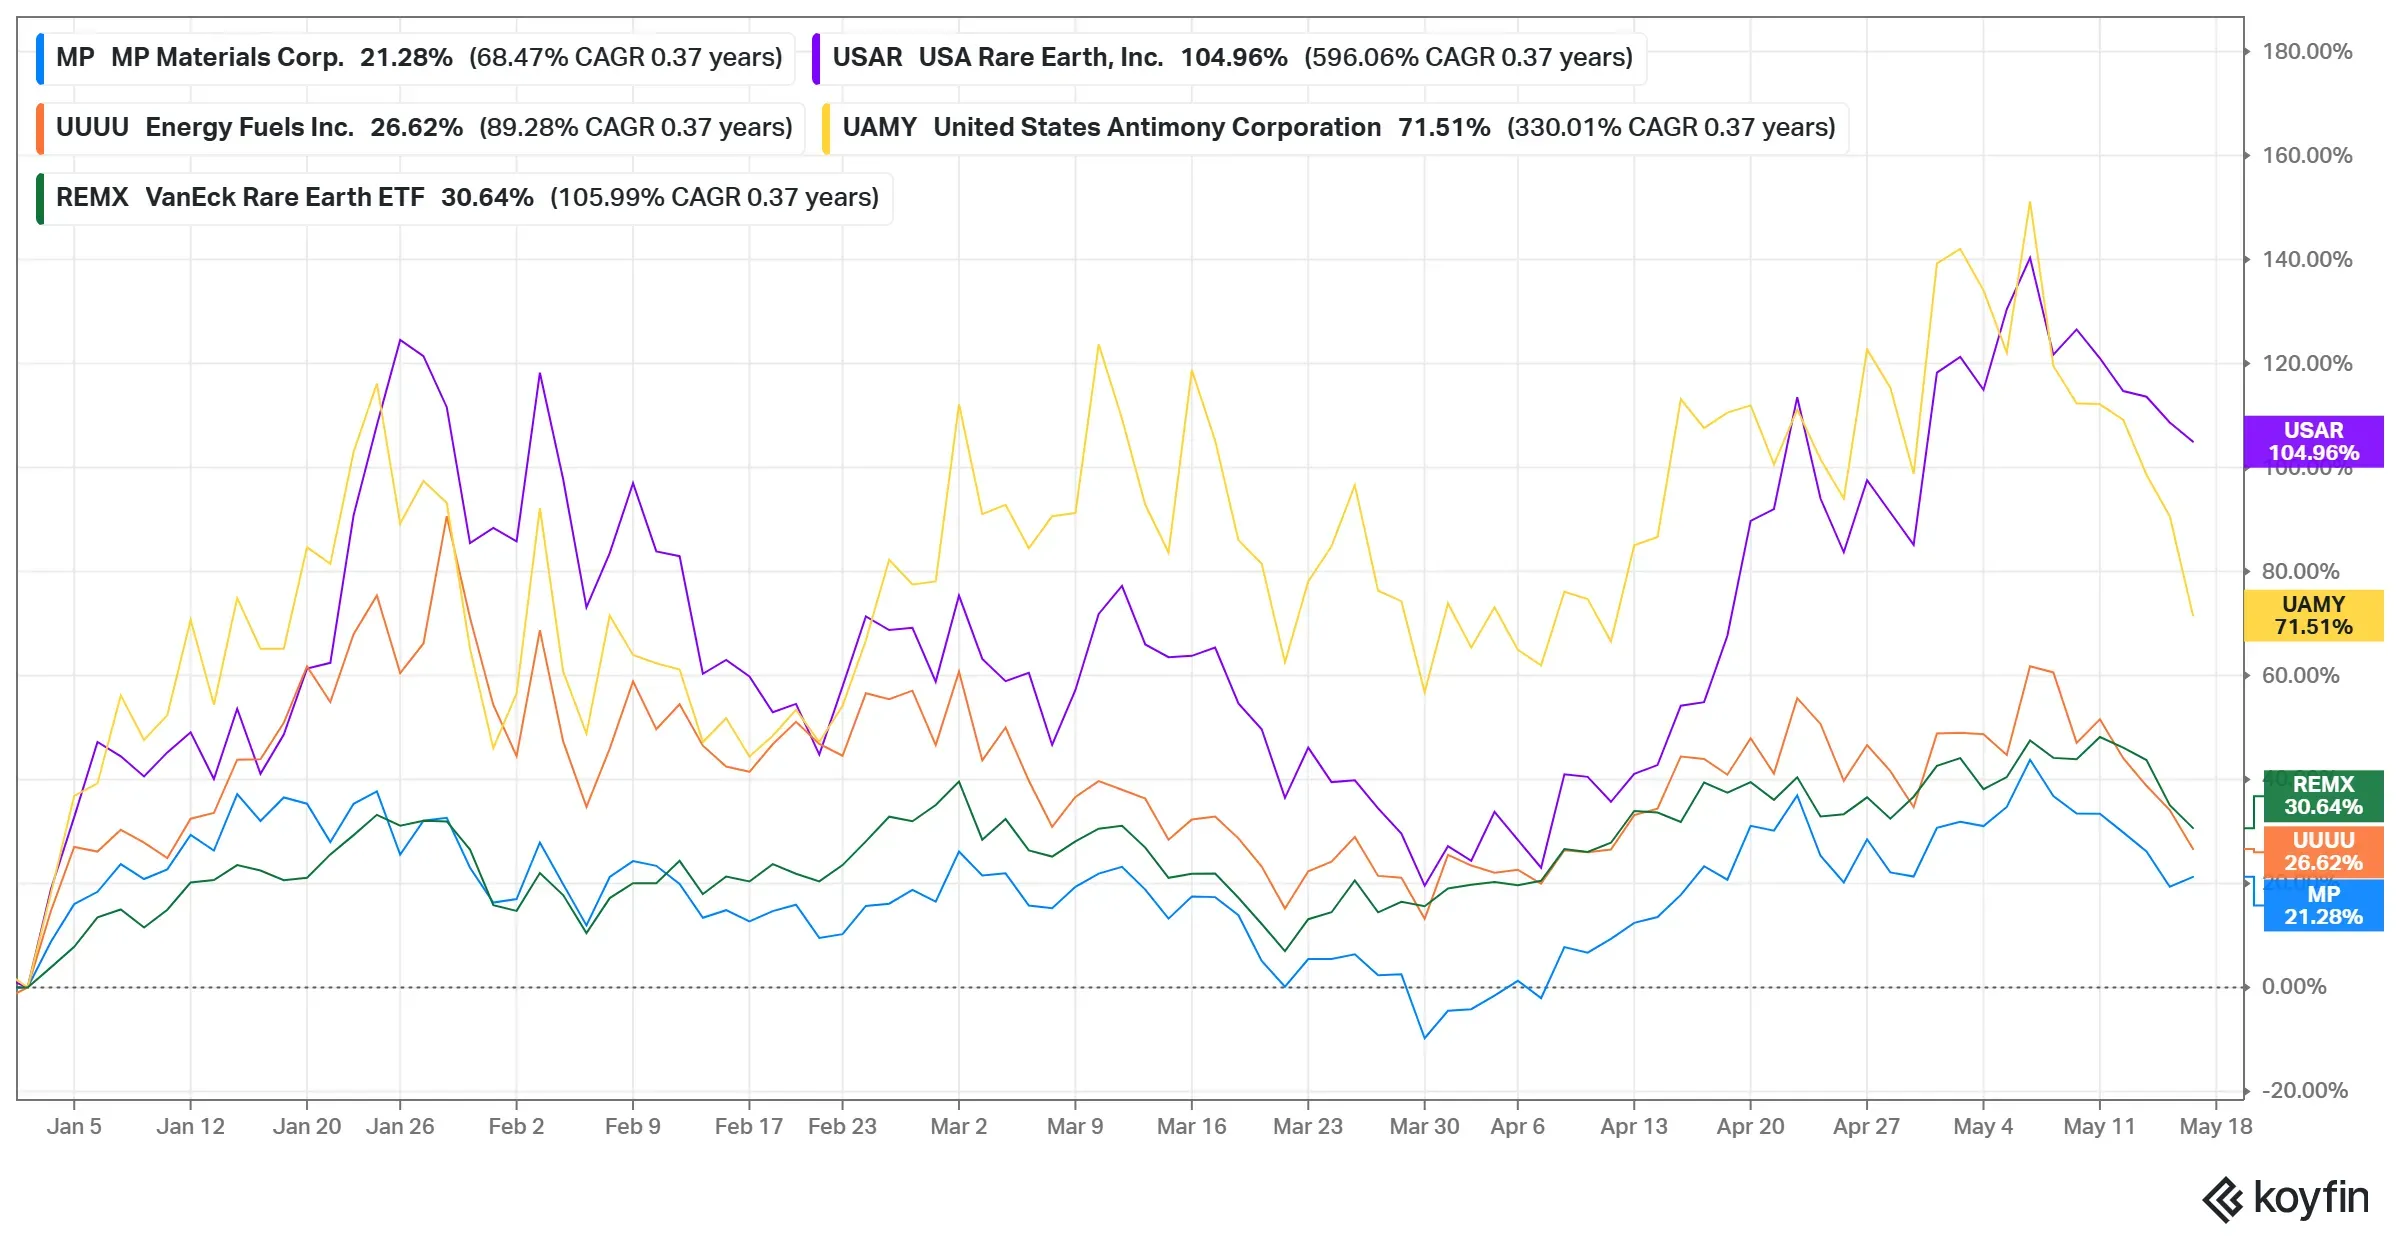Click the Jan 5 date label
The width and height of the screenshot is (2400, 1240).
coord(74,1127)
